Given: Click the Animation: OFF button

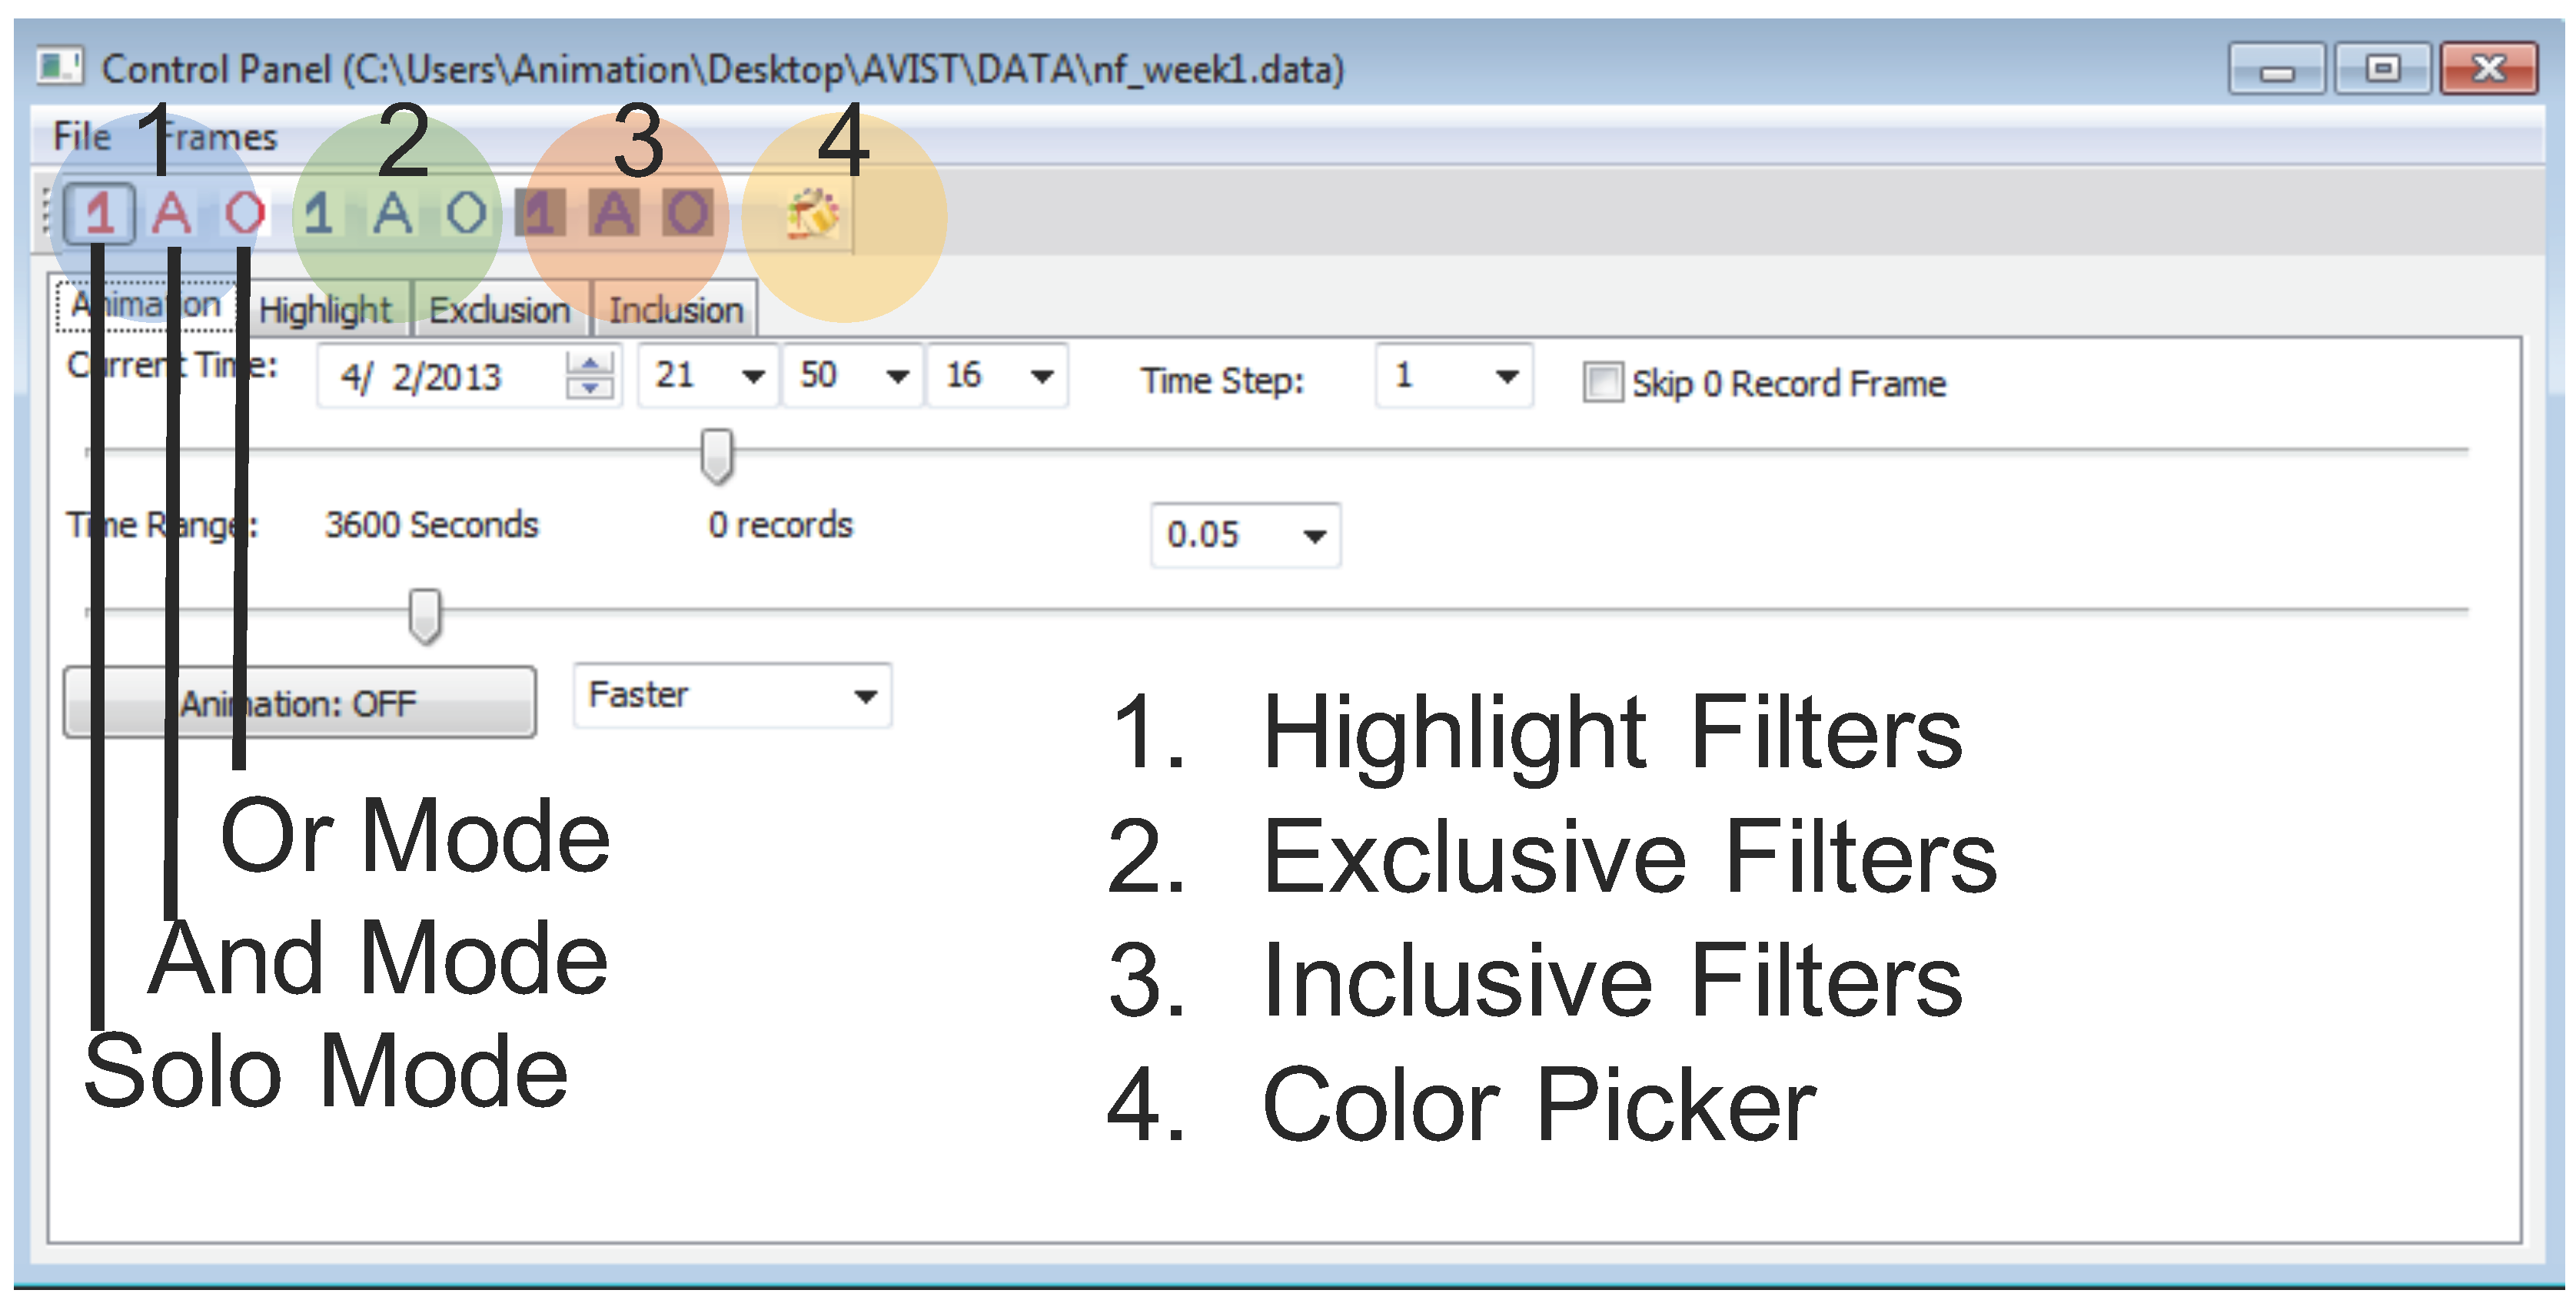Looking at the screenshot, I should click(x=299, y=703).
